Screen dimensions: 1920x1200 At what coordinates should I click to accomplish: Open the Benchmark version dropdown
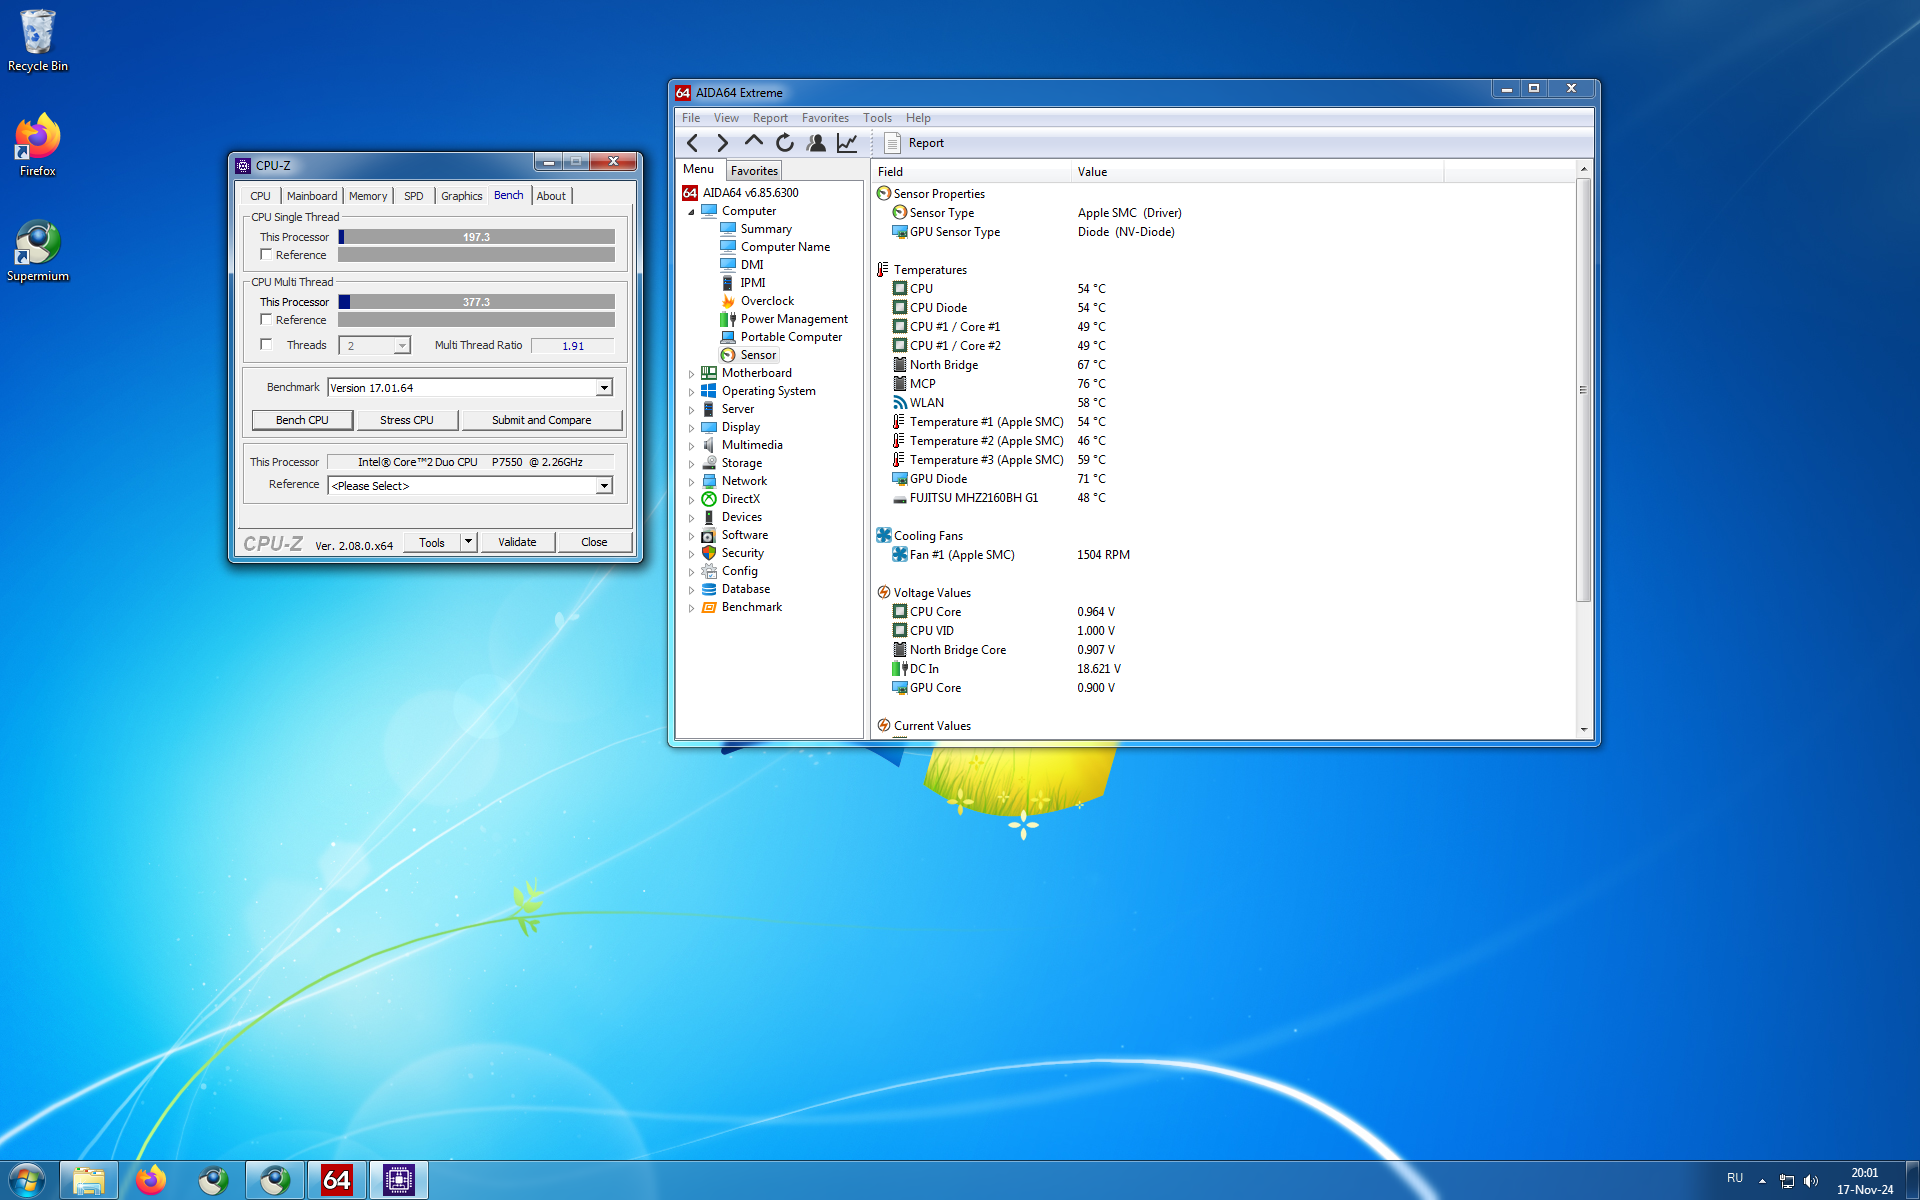(604, 388)
